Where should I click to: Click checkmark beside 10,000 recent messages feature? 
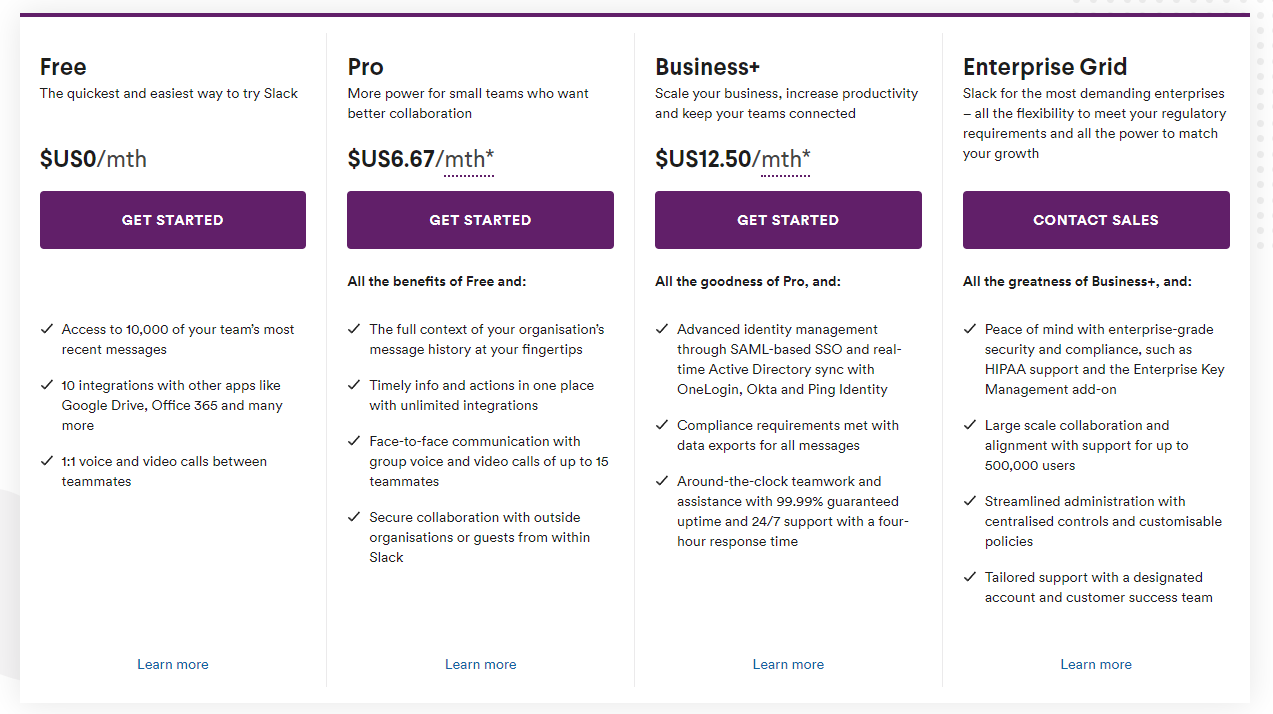(x=47, y=328)
